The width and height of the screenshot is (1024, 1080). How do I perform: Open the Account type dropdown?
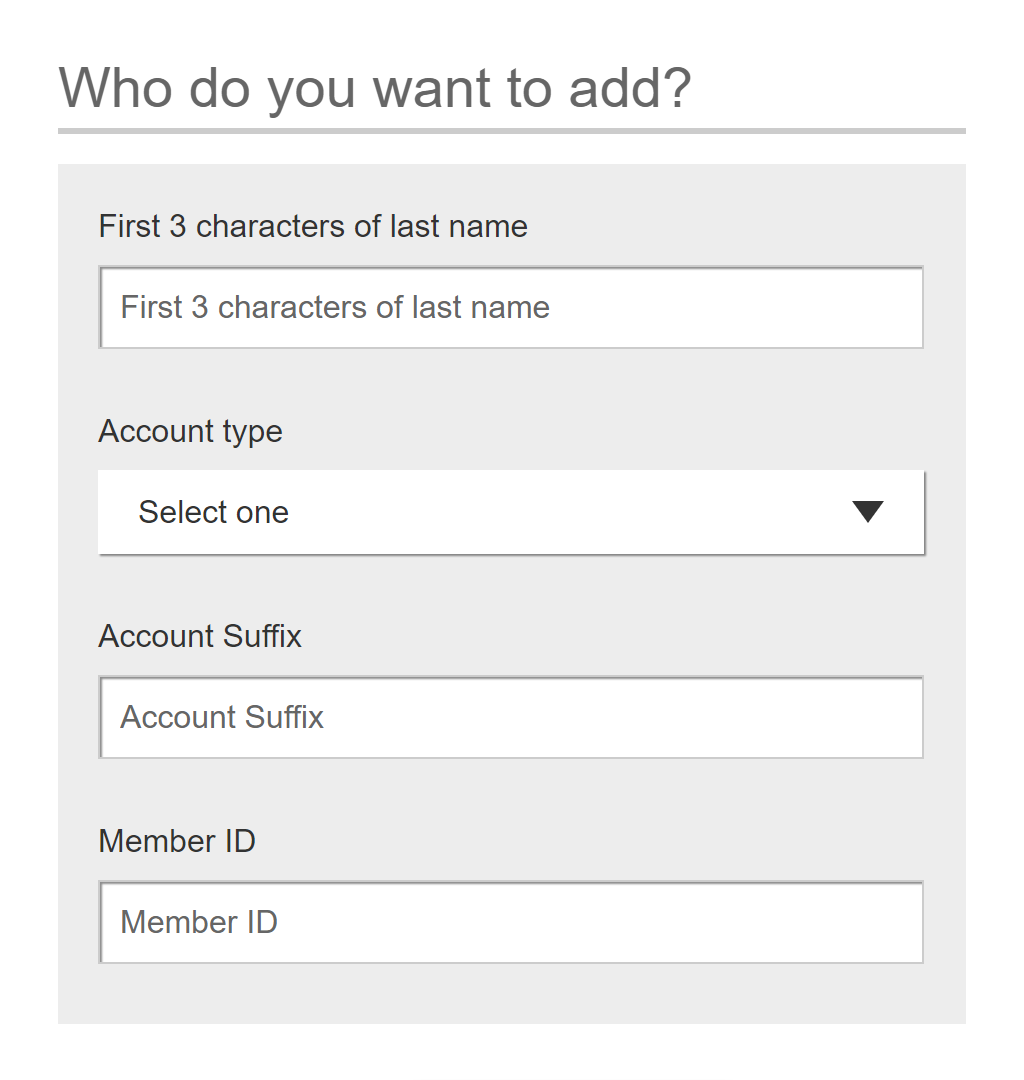click(511, 512)
